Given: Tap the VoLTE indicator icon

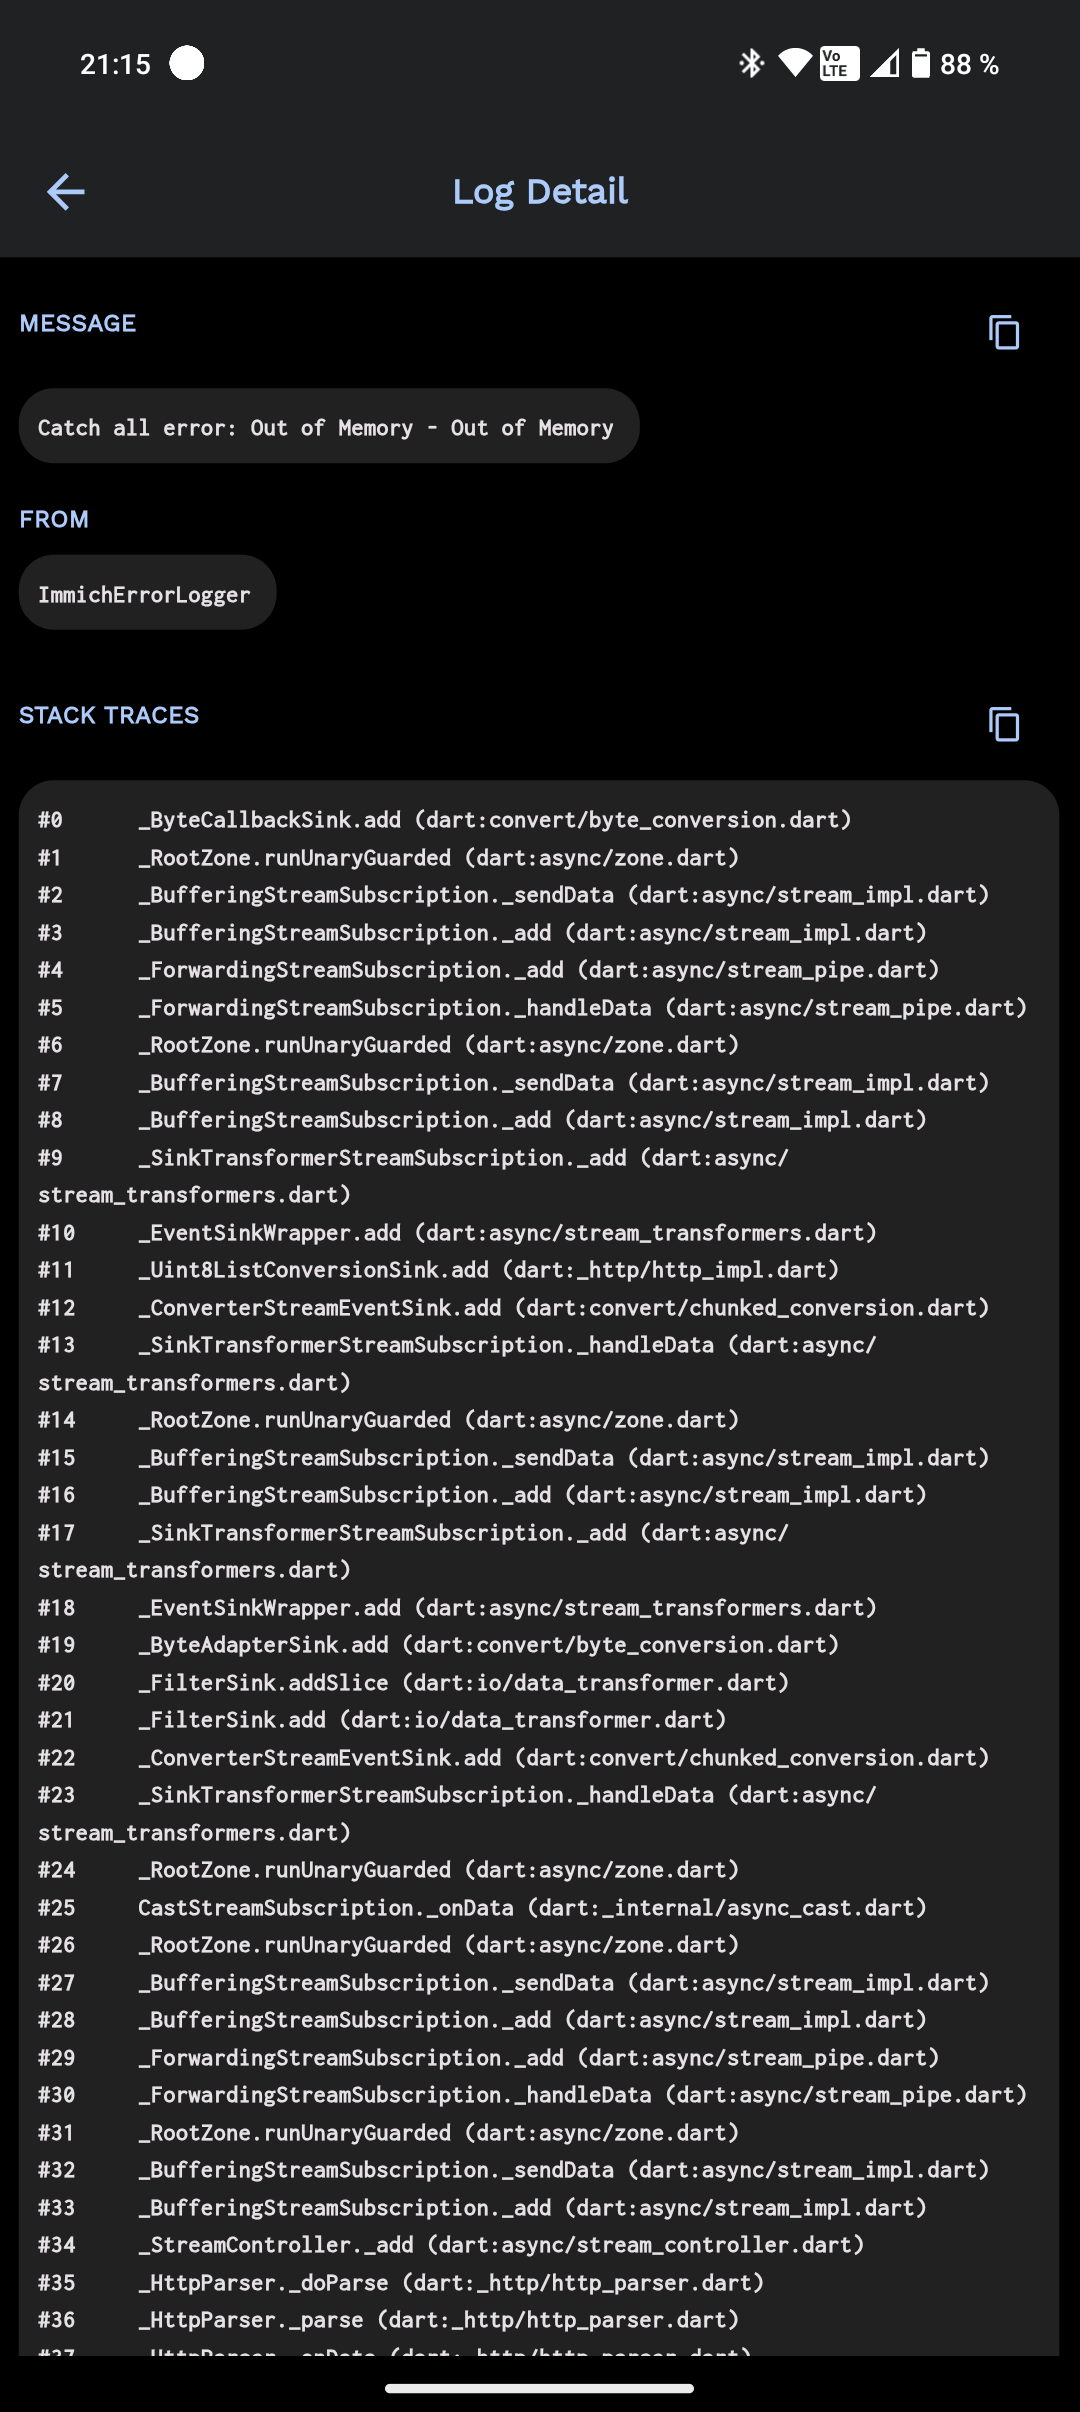Looking at the screenshot, I should coord(838,64).
